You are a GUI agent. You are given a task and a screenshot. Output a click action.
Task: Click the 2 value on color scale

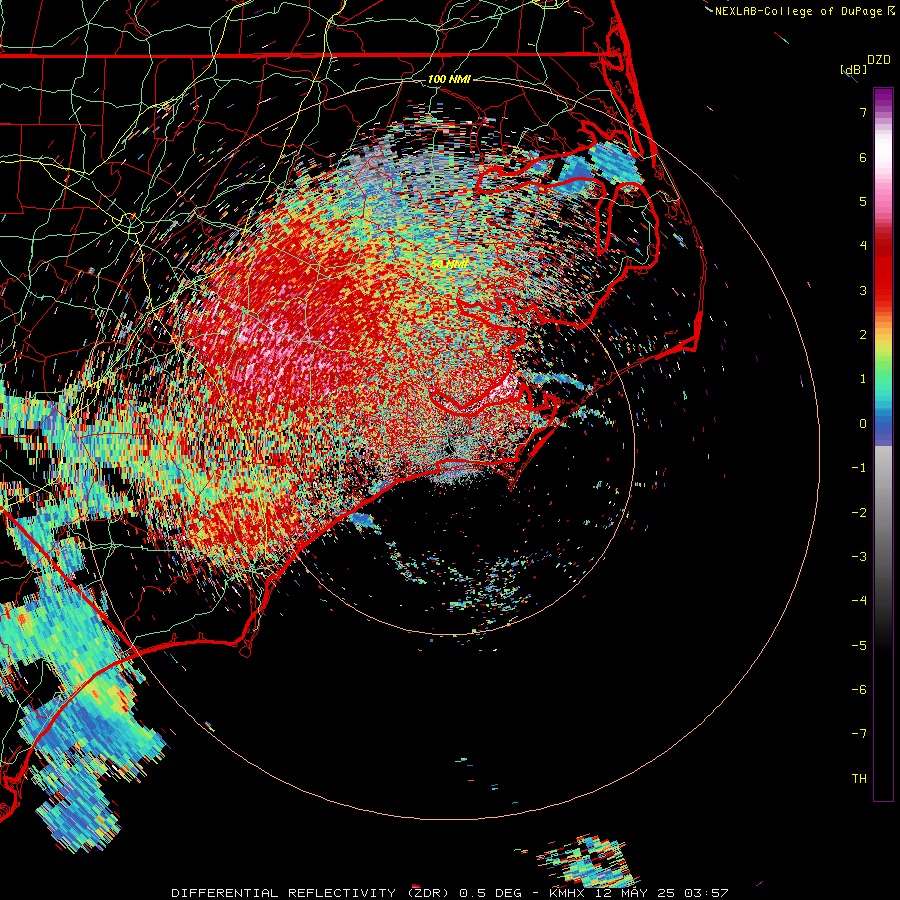863,335
